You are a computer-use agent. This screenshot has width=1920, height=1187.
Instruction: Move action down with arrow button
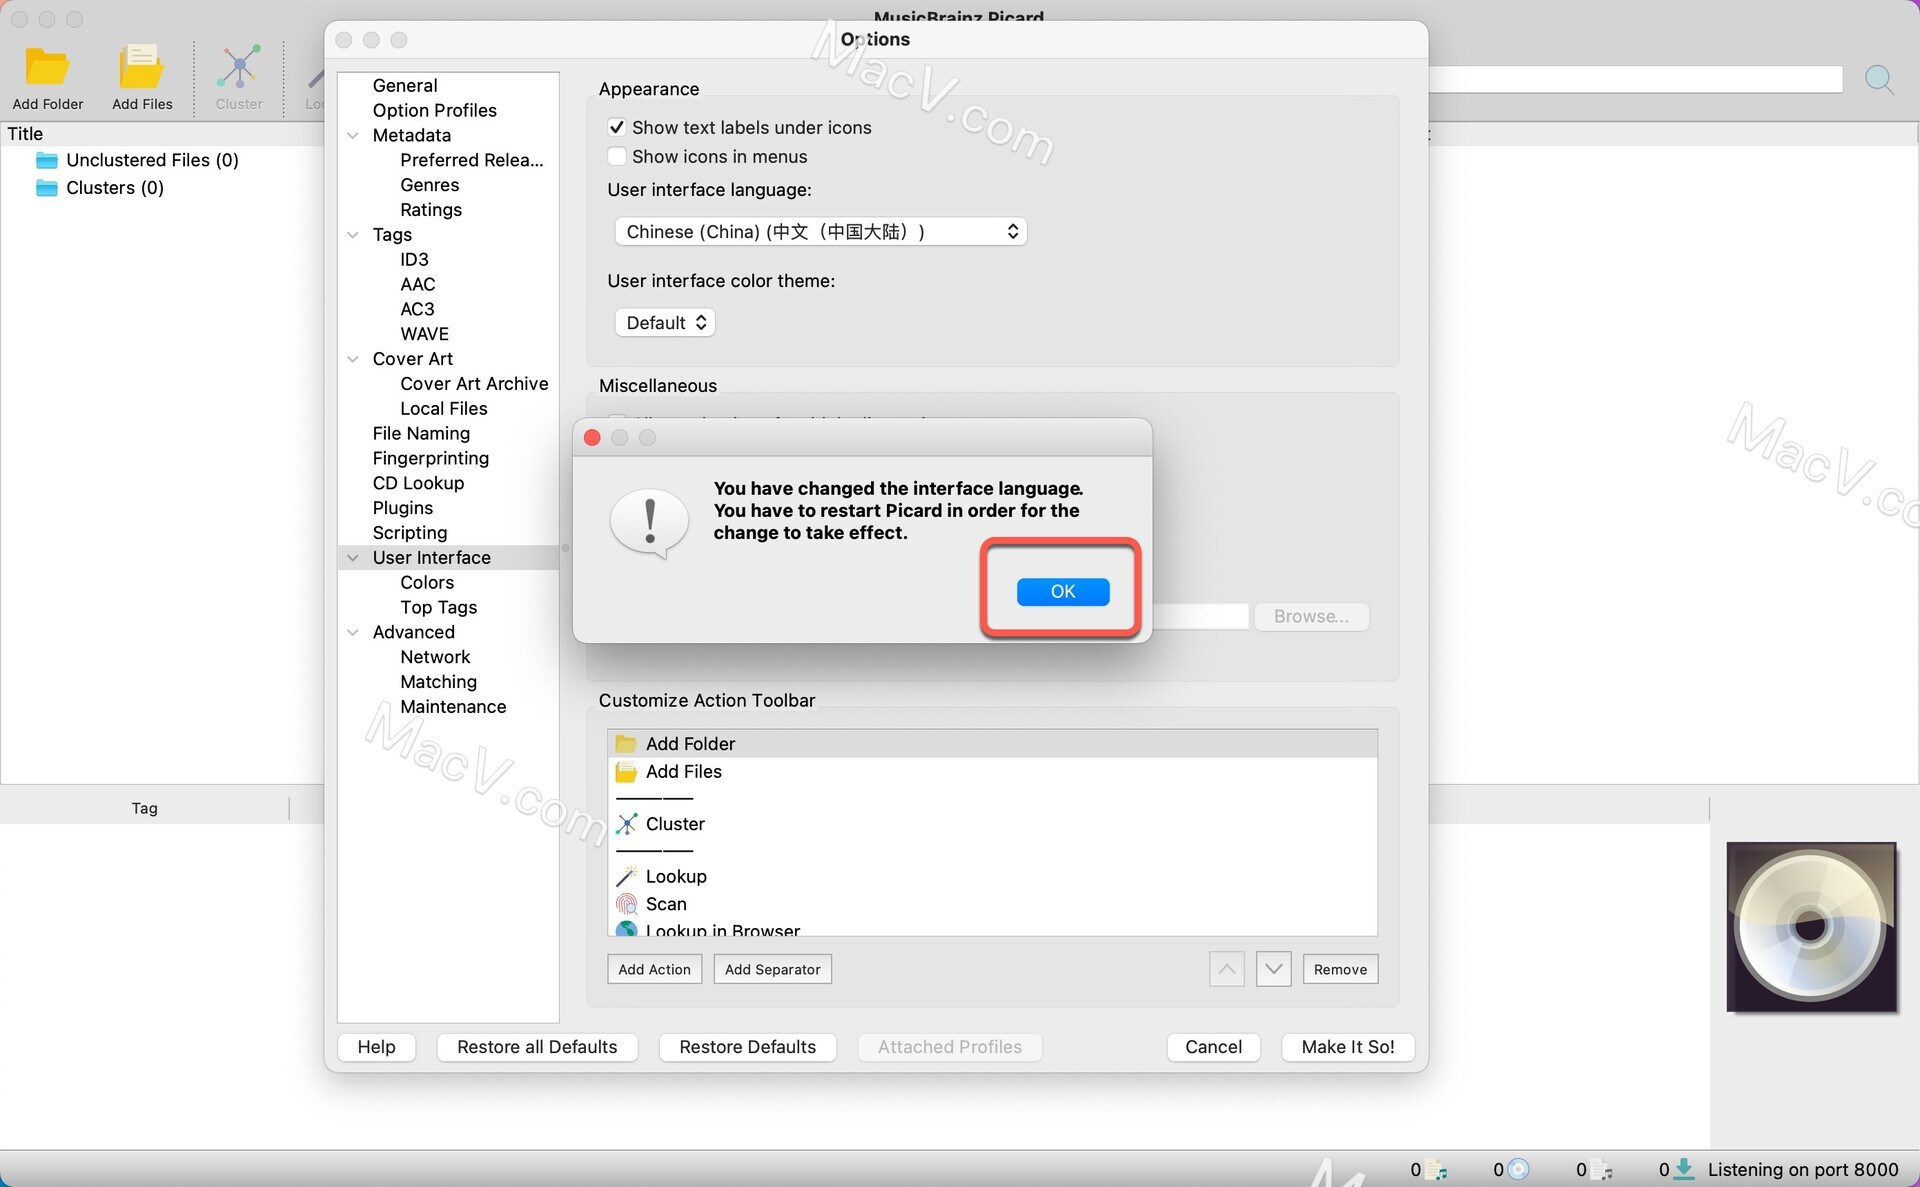click(x=1273, y=969)
